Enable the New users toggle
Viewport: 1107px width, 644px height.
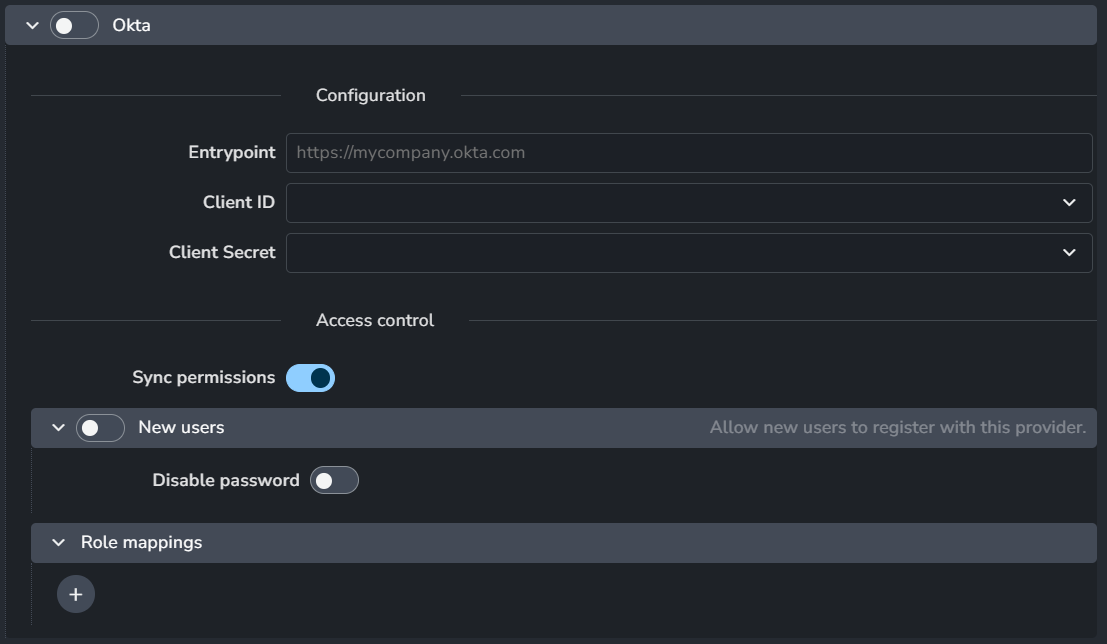tap(100, 428)
